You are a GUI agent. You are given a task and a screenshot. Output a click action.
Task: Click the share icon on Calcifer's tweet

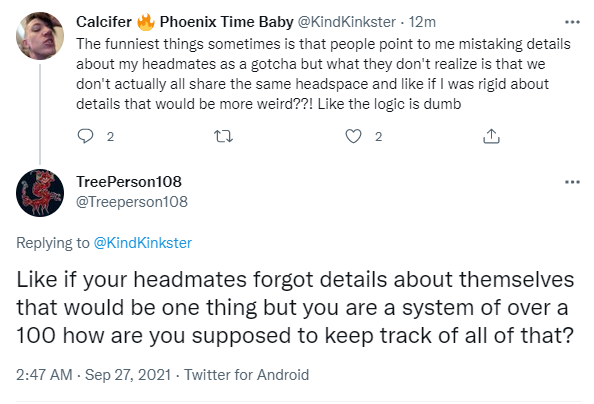[x=491, y=136]
